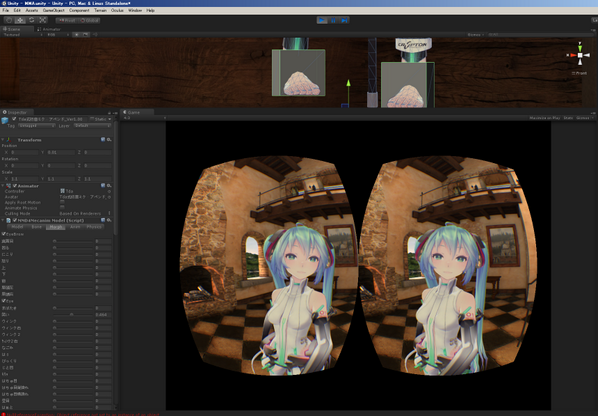This screenshot has height=416, width=598.
Task: Toggle scene lighting button
Action: (77, 35)
